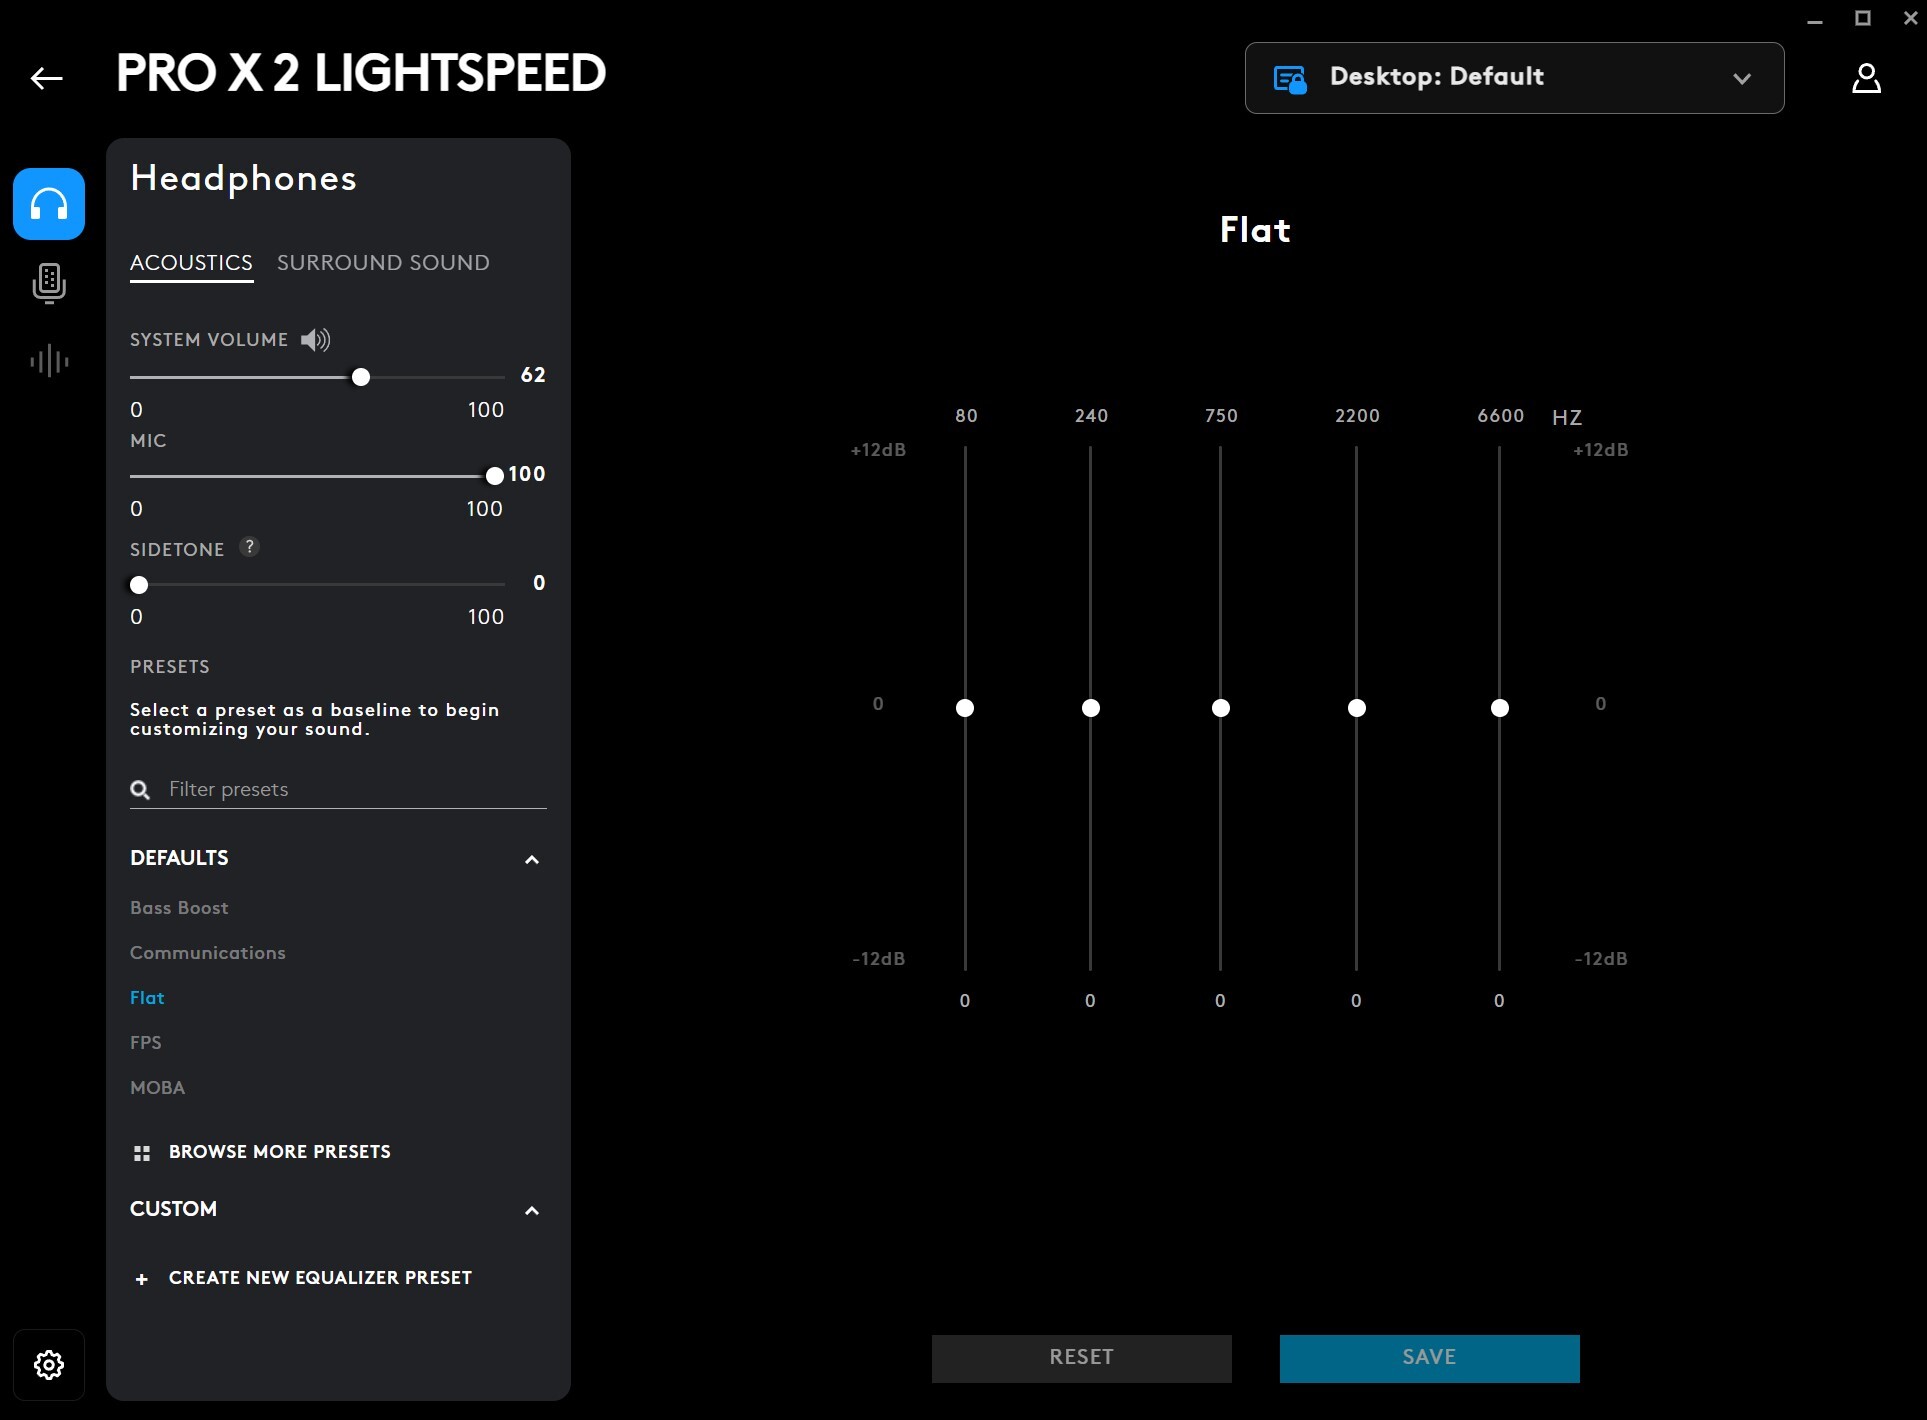Viewport: 1927px width, 1420px height.
Task: Select the Bass Boost preset
Action: pos(179,908)
